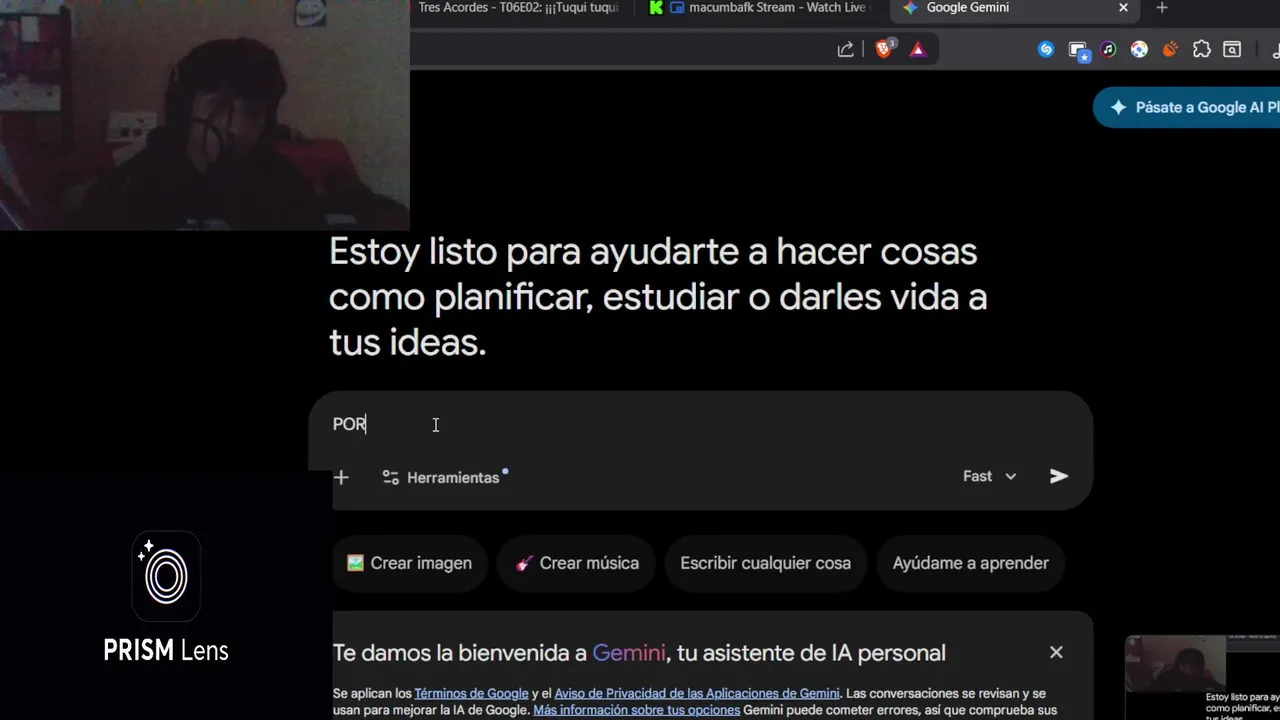Click the small stream preview thumbnail
This screenshot has width=1280, height=720.
[x=1202, y=677]
